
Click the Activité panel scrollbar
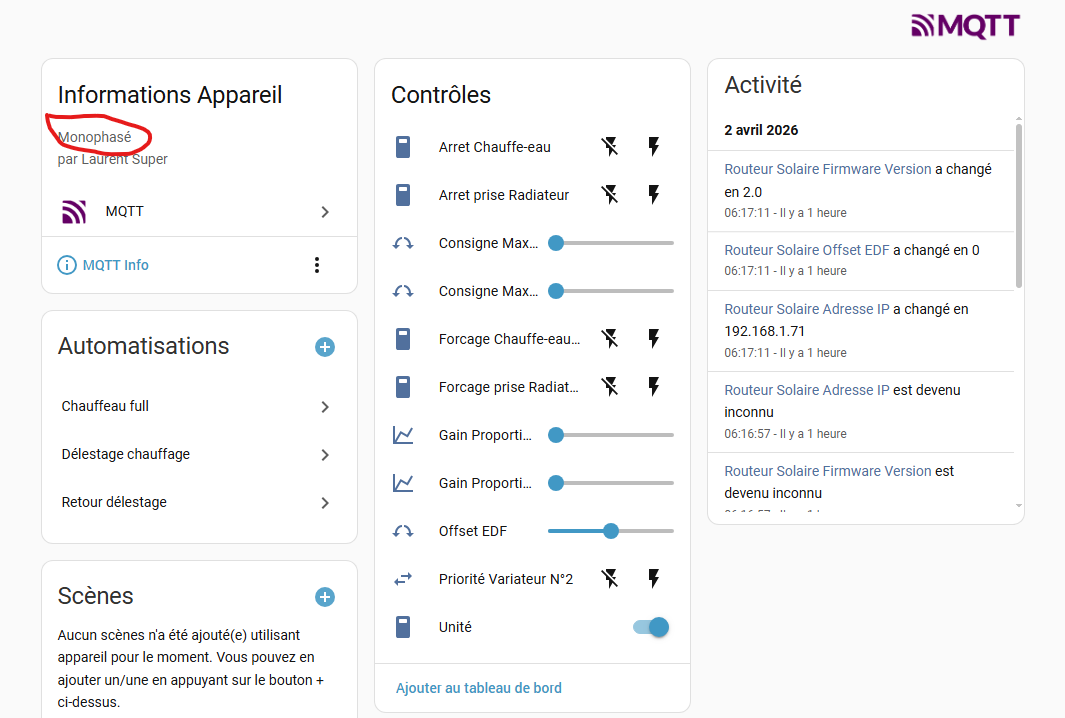coord(1019,205)
